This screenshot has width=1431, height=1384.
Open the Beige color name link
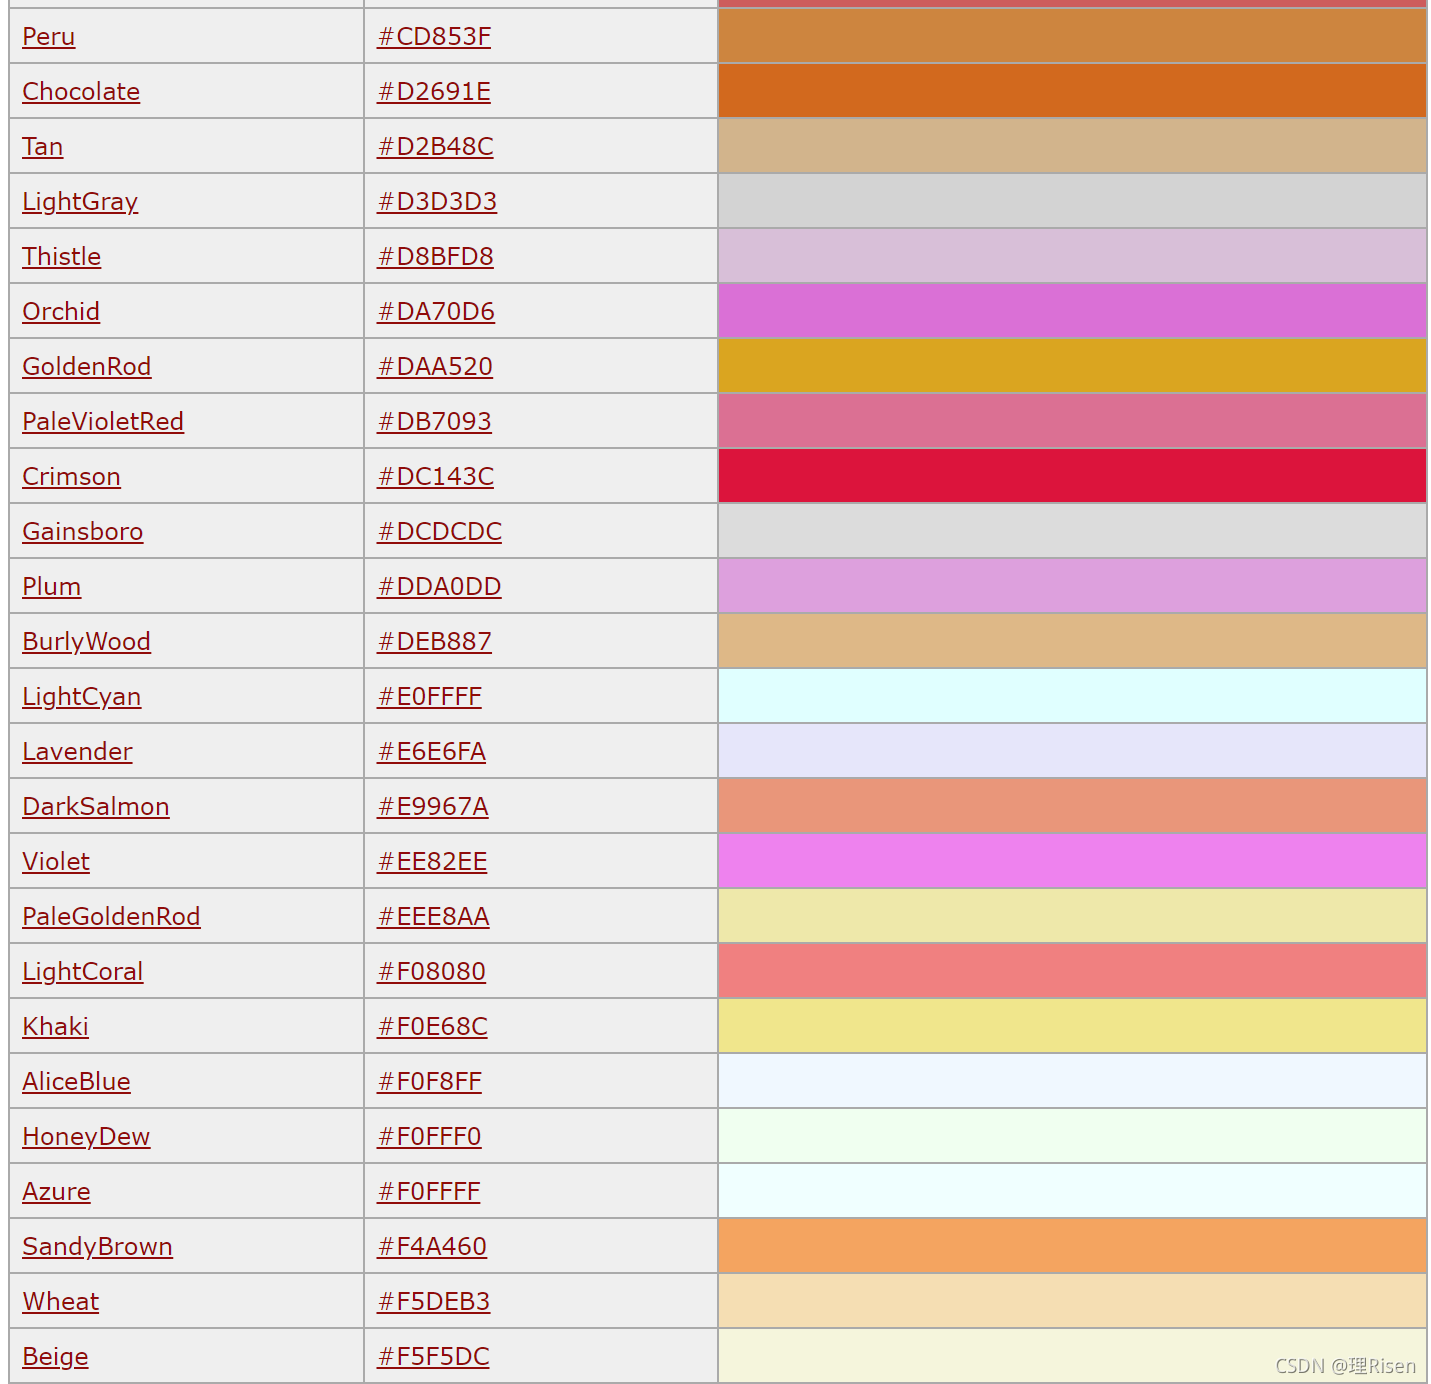(56, 1357)
